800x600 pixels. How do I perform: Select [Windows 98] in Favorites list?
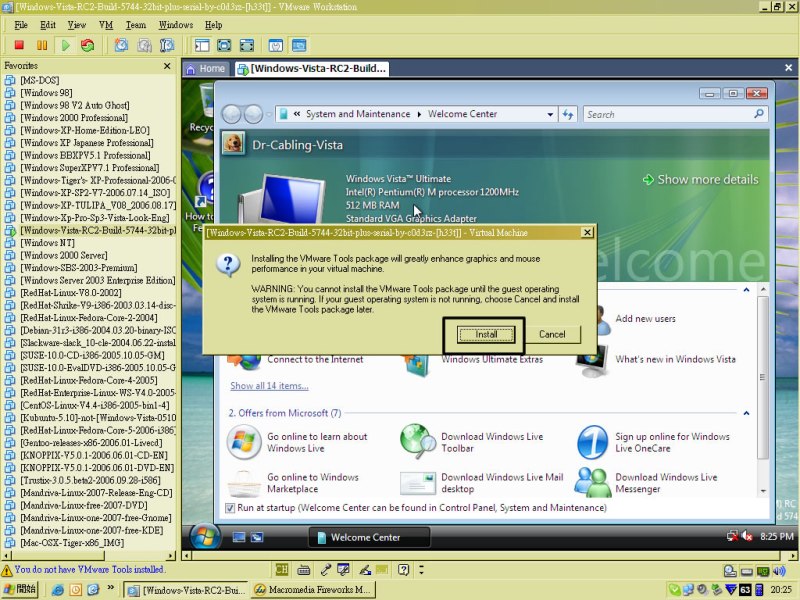[x=46, y=93]
